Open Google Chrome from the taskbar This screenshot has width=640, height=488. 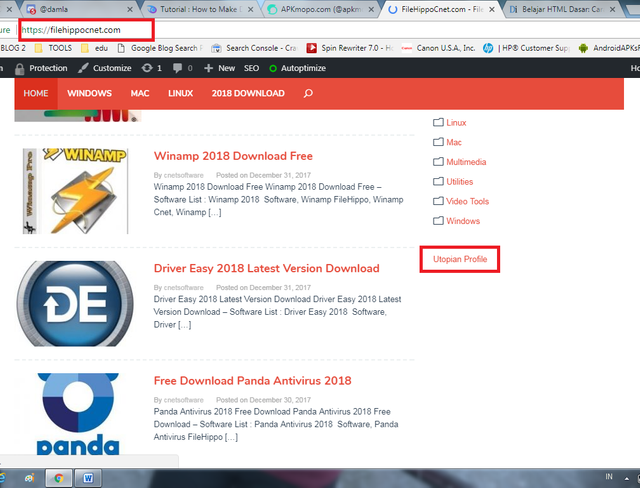(x=58, y=478)
